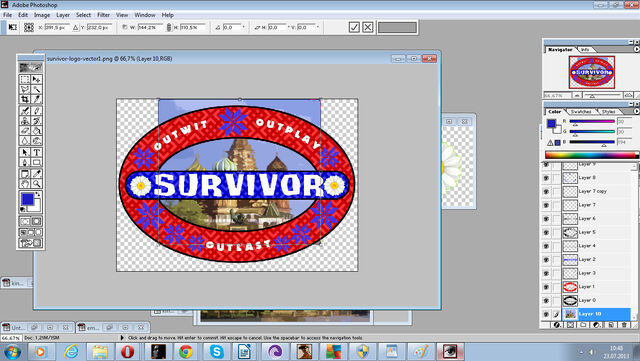Select the Zoom tool
Image resolution: width=640 pixels, height=361 pixels.
click(x=36, y=184)
